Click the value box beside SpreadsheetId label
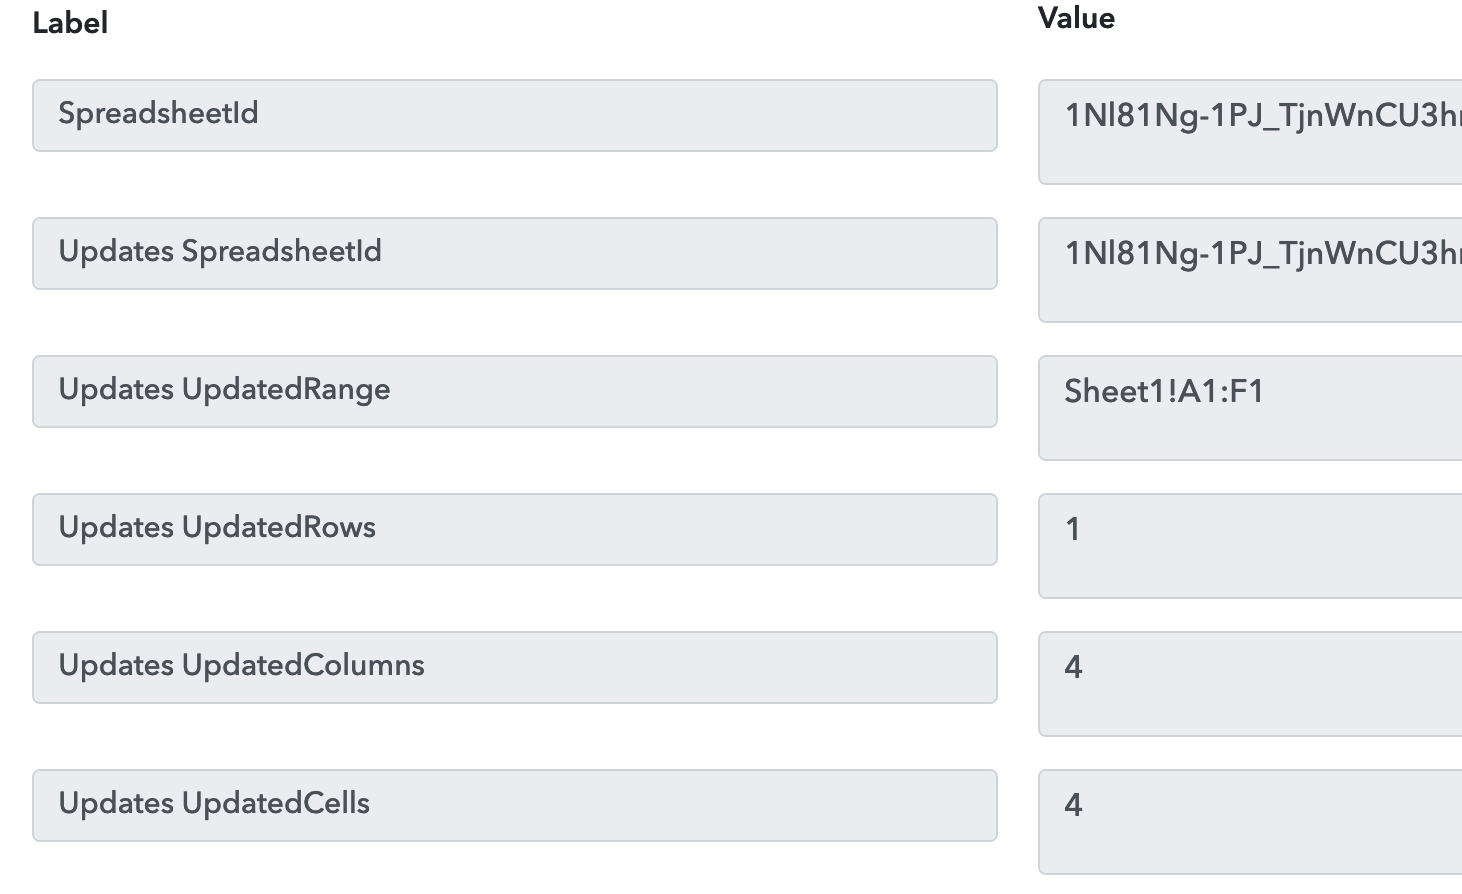The height and width of the screenshot is (894, 1462). 1250,132
